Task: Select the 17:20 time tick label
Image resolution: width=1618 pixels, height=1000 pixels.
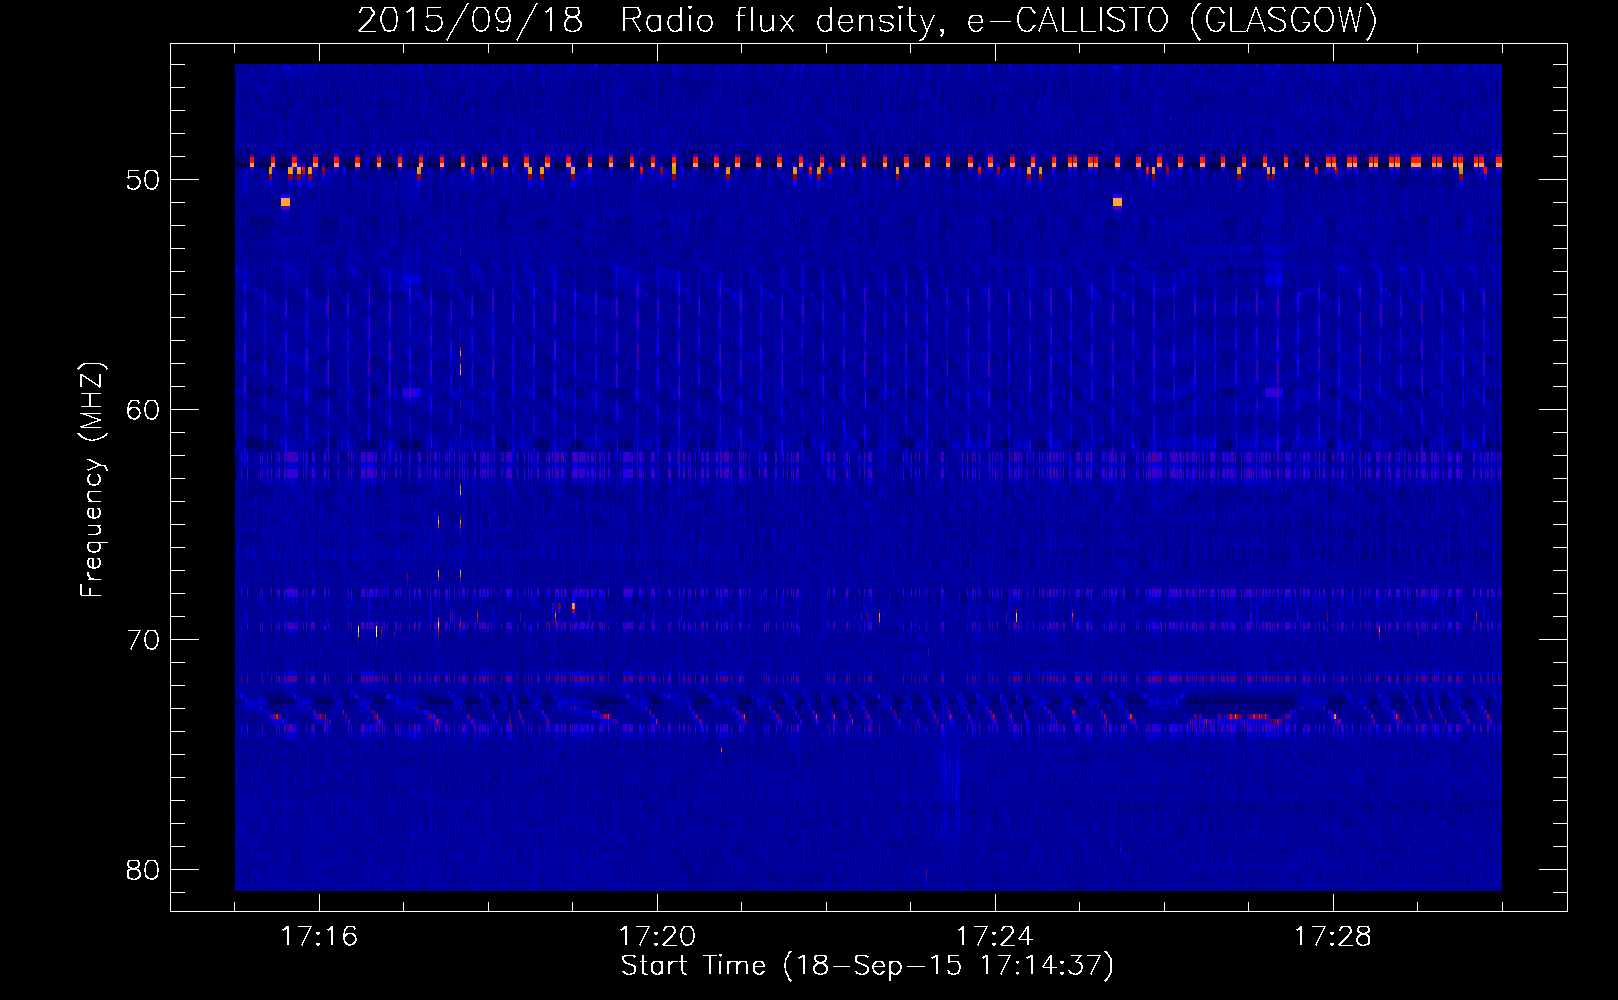Action: (x=657, y=936)
